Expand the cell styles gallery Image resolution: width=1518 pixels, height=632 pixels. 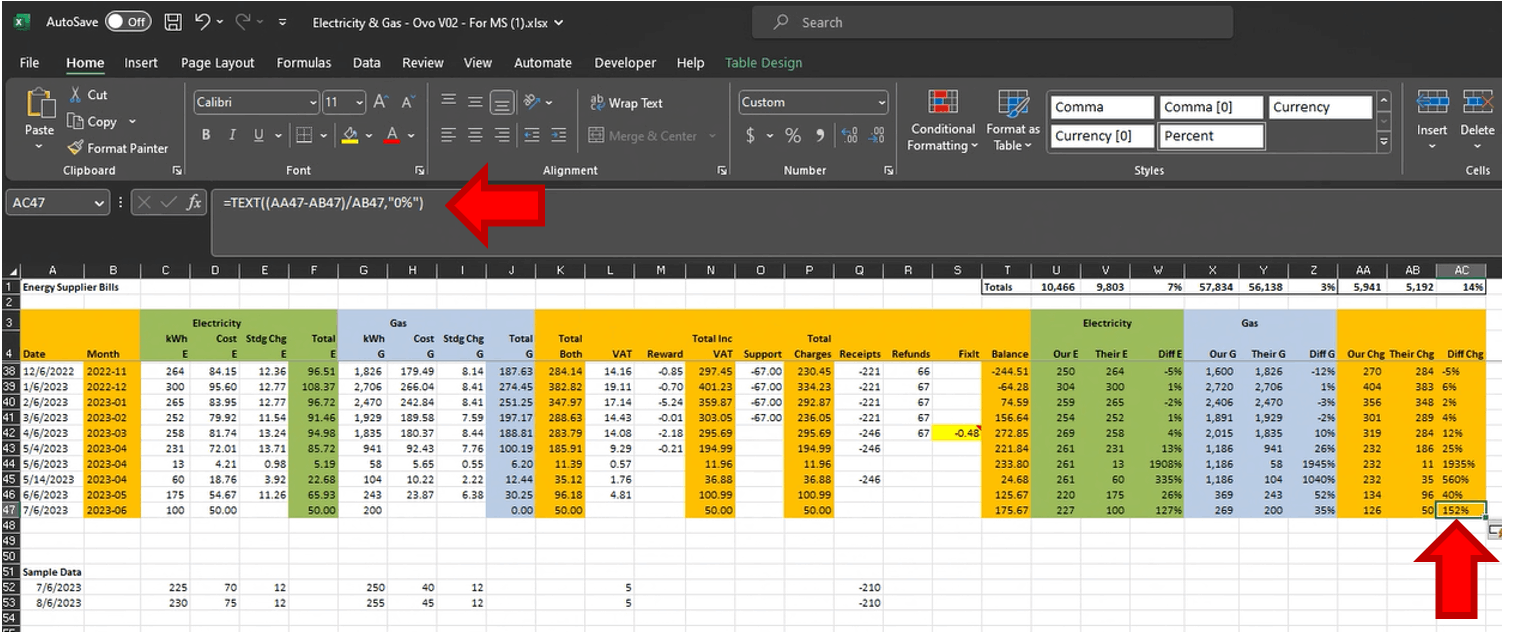(1384, 143)
